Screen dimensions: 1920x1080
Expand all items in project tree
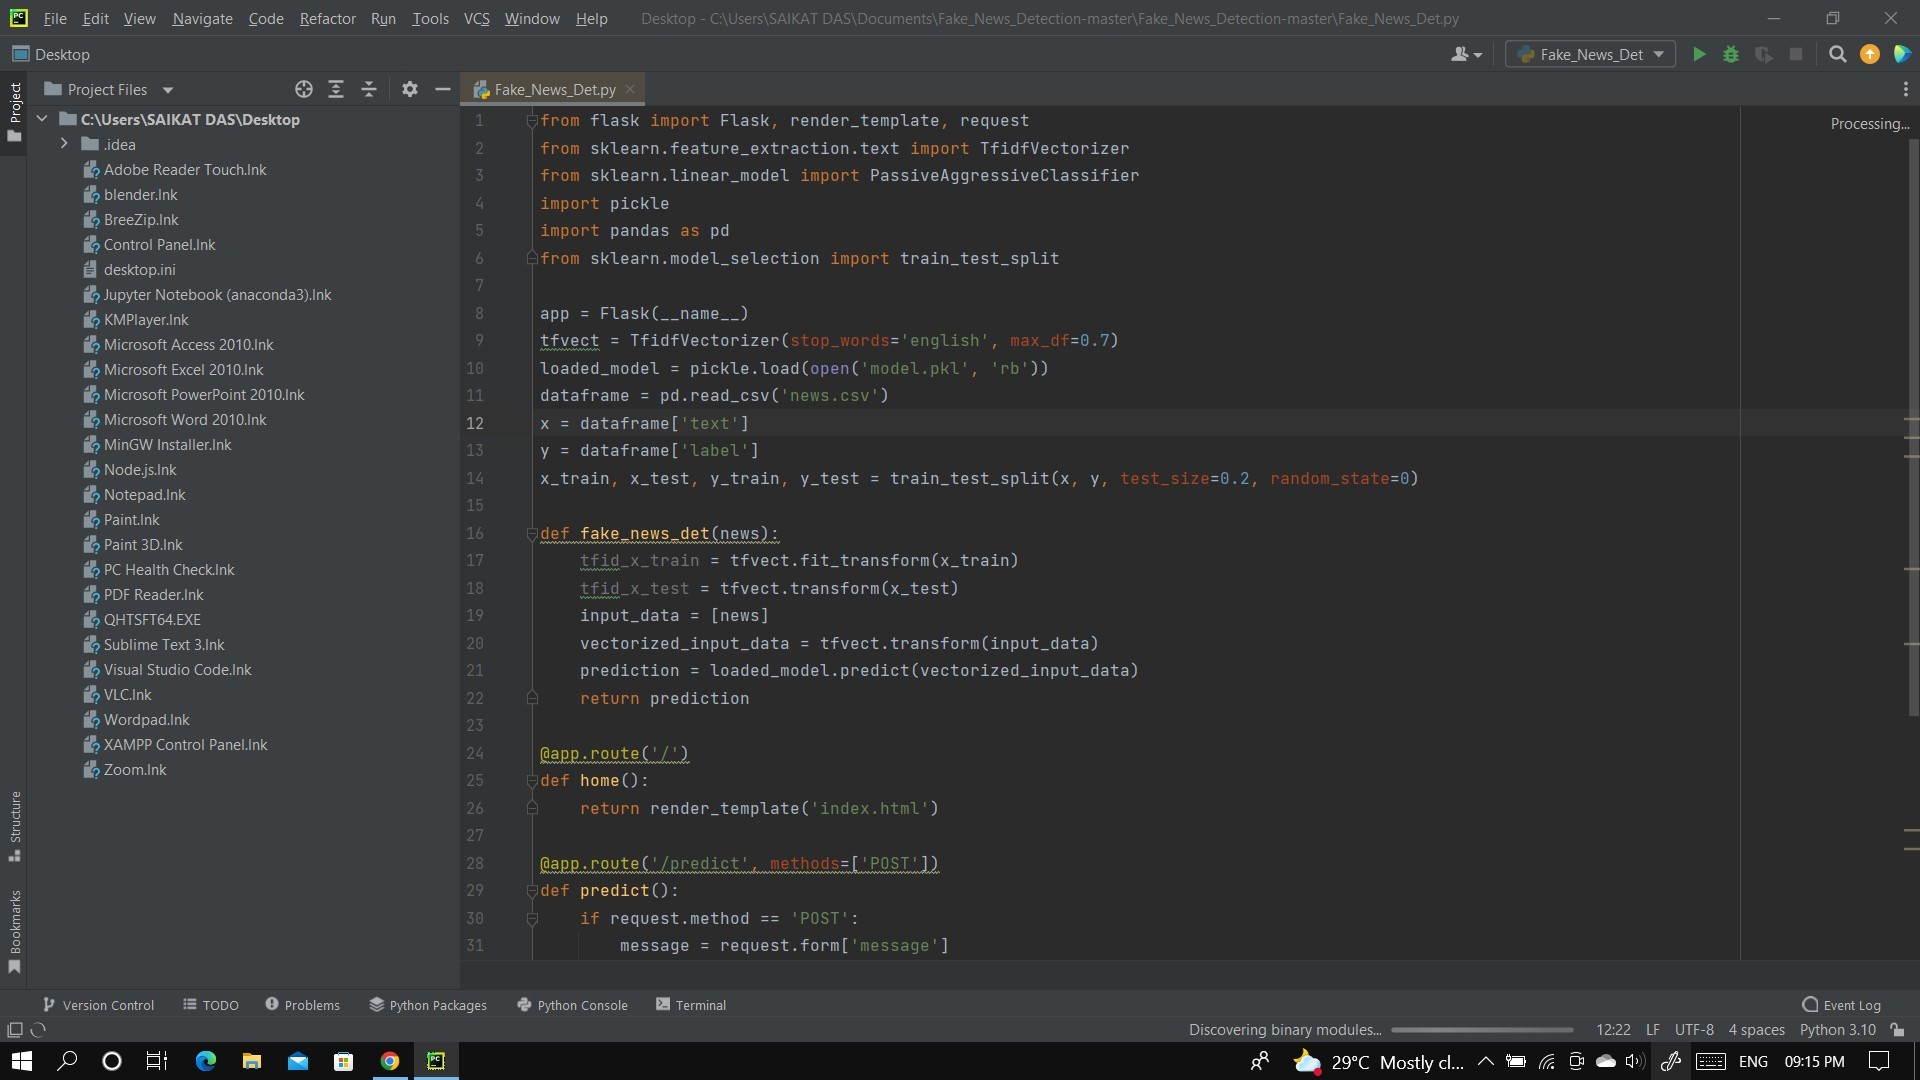tap(336, 90)
